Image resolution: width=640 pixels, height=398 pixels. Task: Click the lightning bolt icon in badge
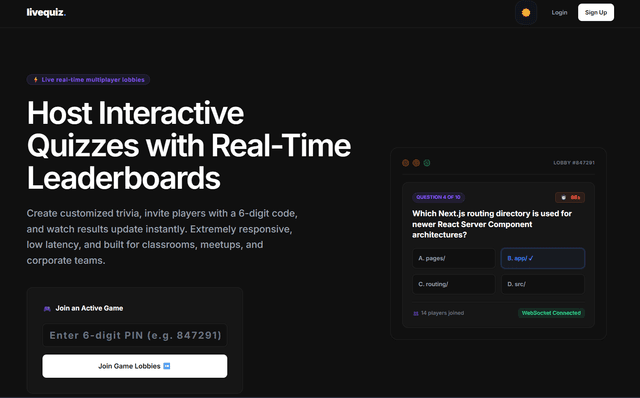pos(36,80)
